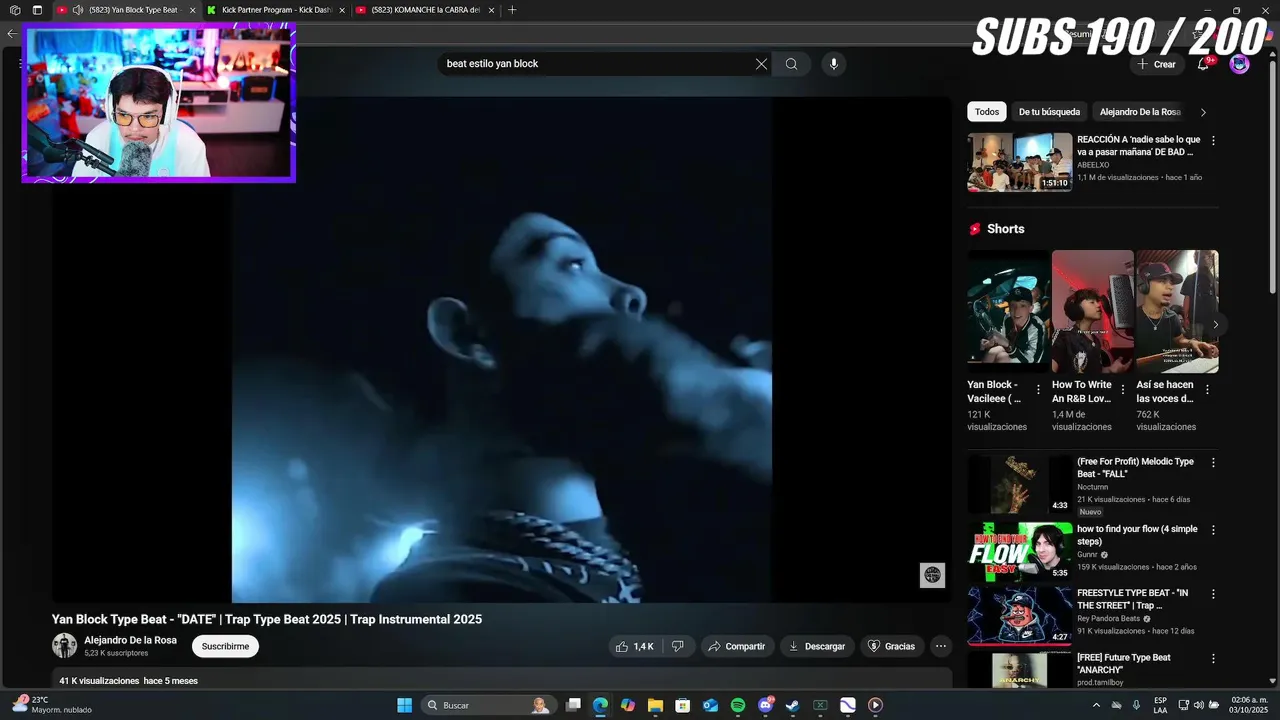The width and height of the screenshot is (1280, 720).
Task: Open YouTube notifications bell
Action: pos(1203,64)
